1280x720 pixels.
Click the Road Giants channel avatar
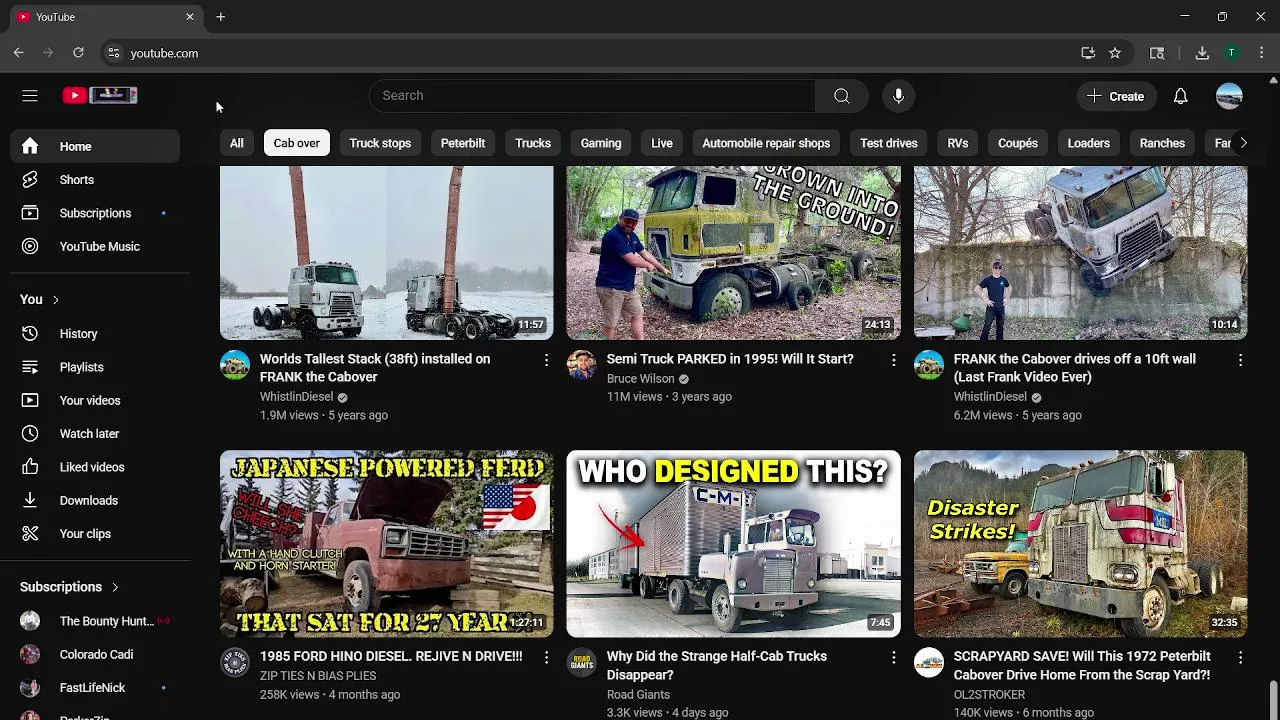[581, 663]
